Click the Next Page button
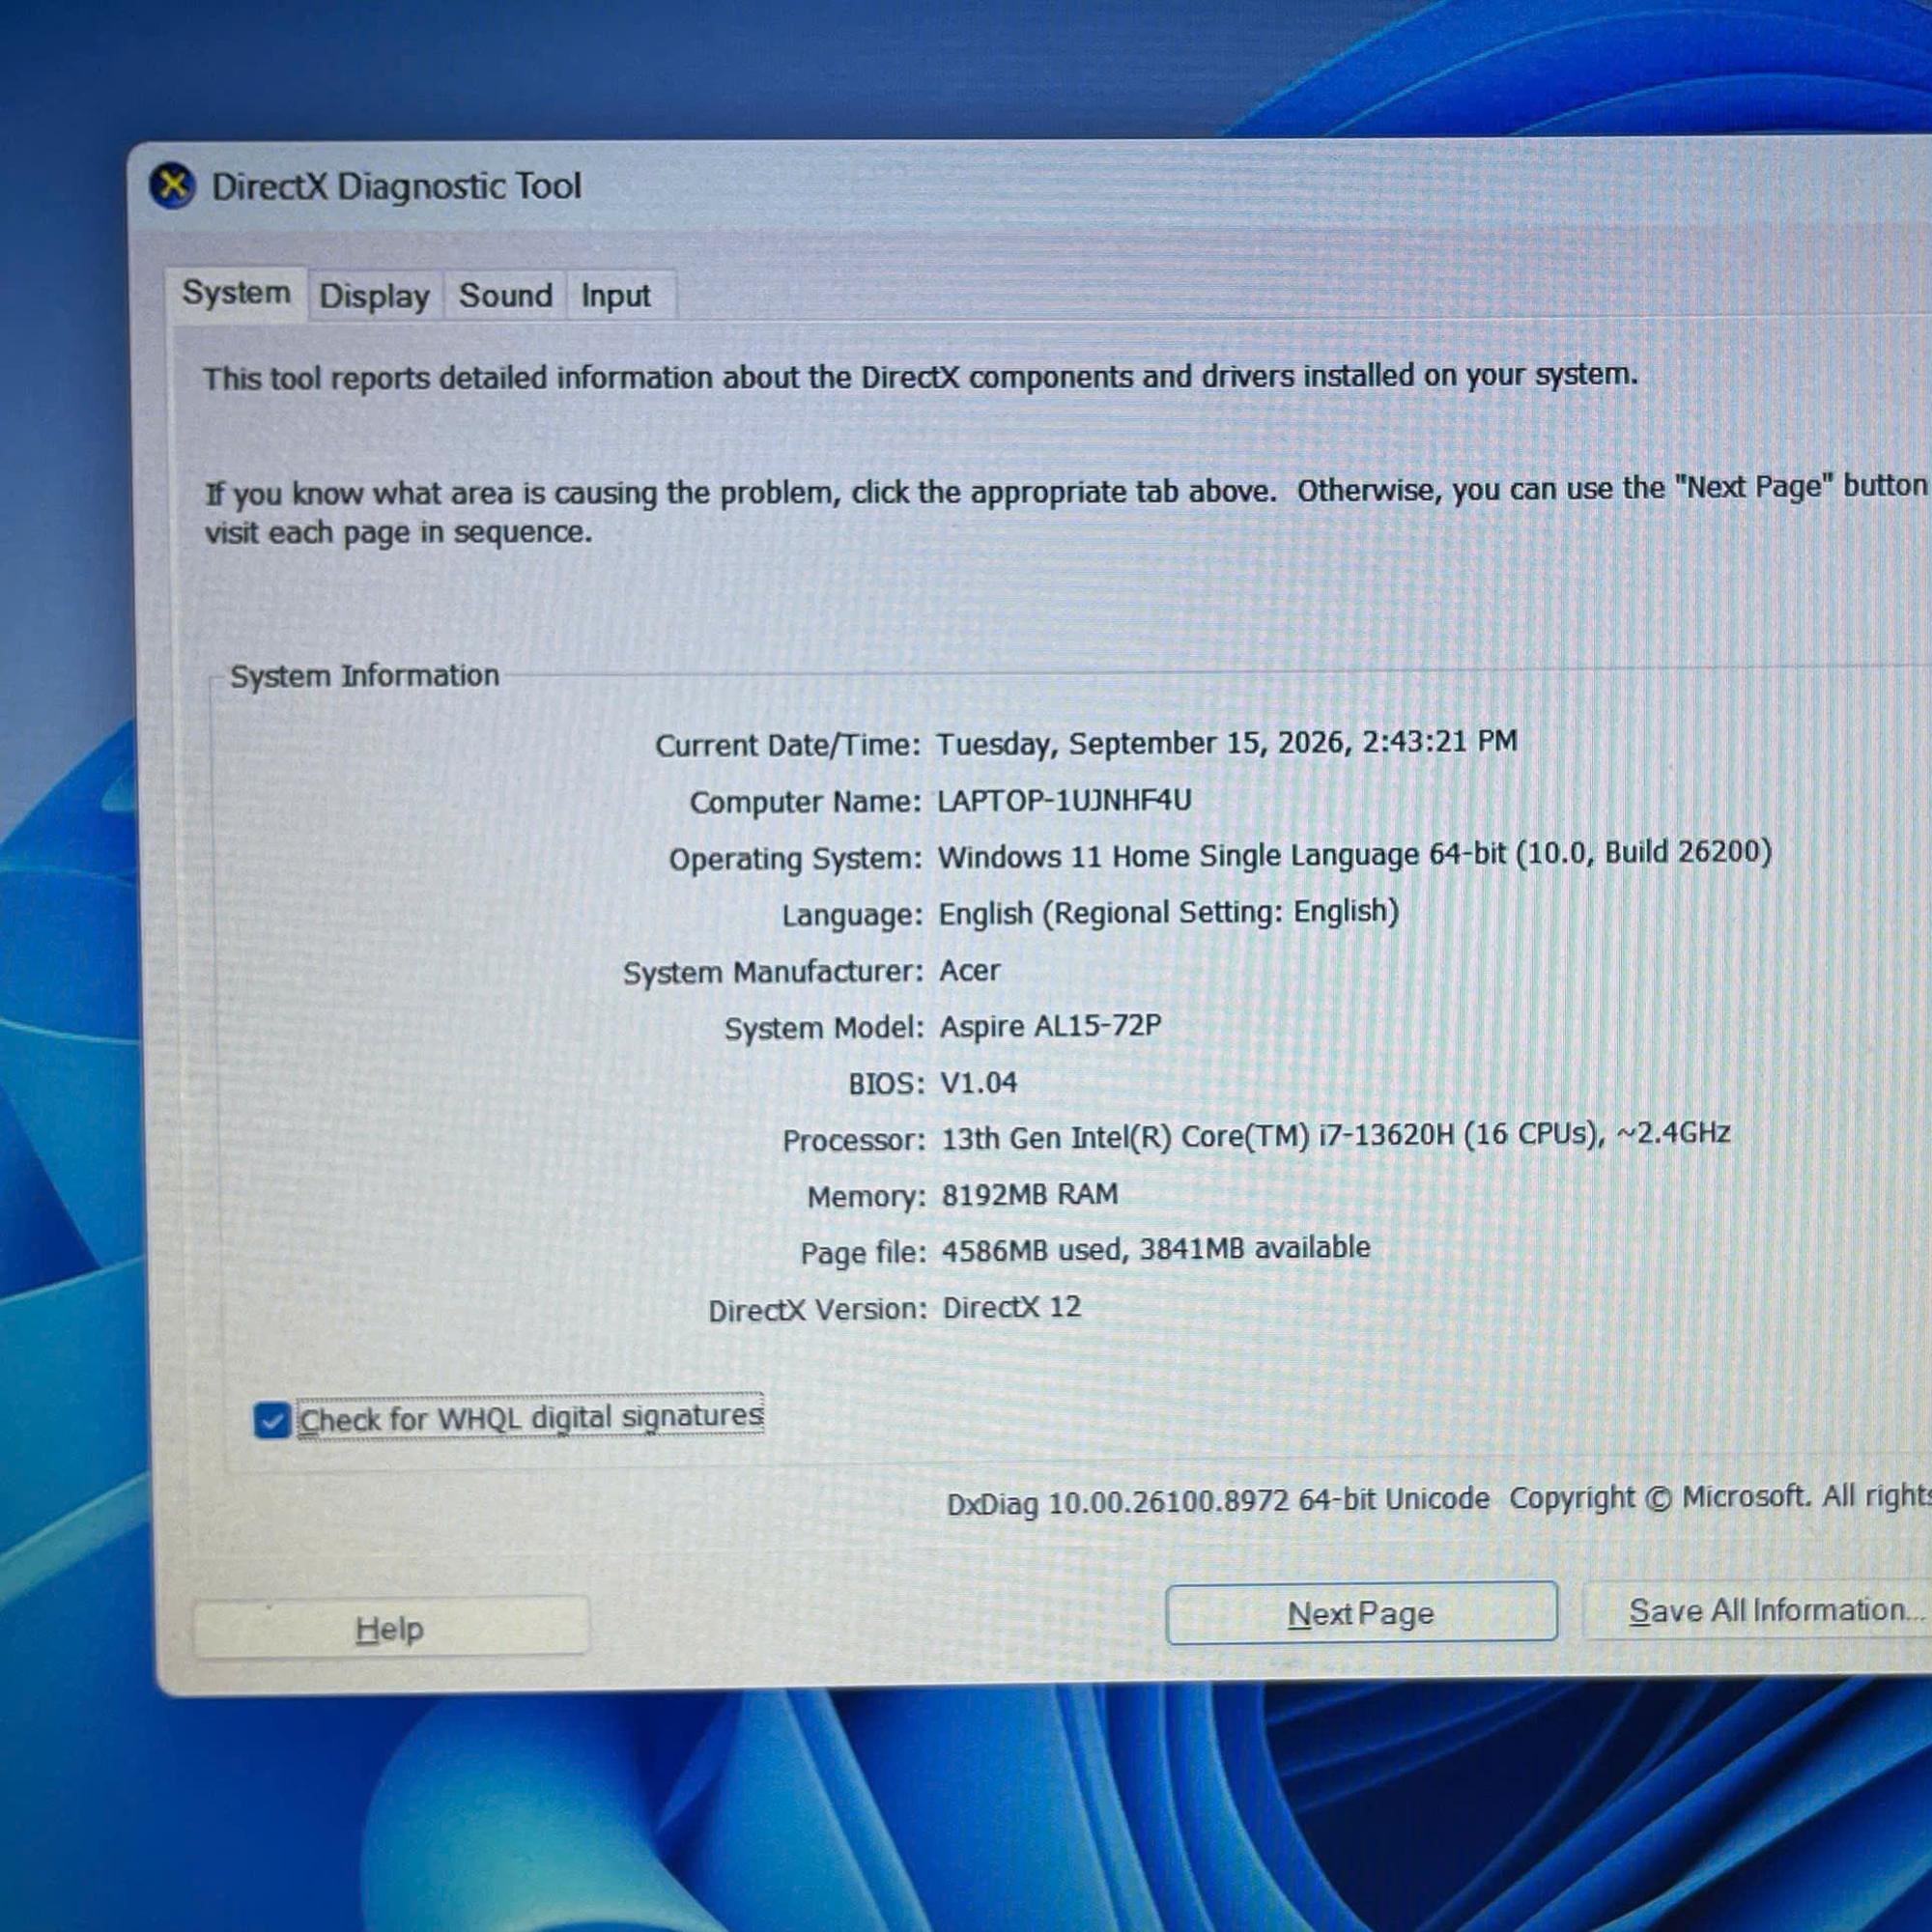Screen dimensions: 1932x1932 (1361, 1613)
